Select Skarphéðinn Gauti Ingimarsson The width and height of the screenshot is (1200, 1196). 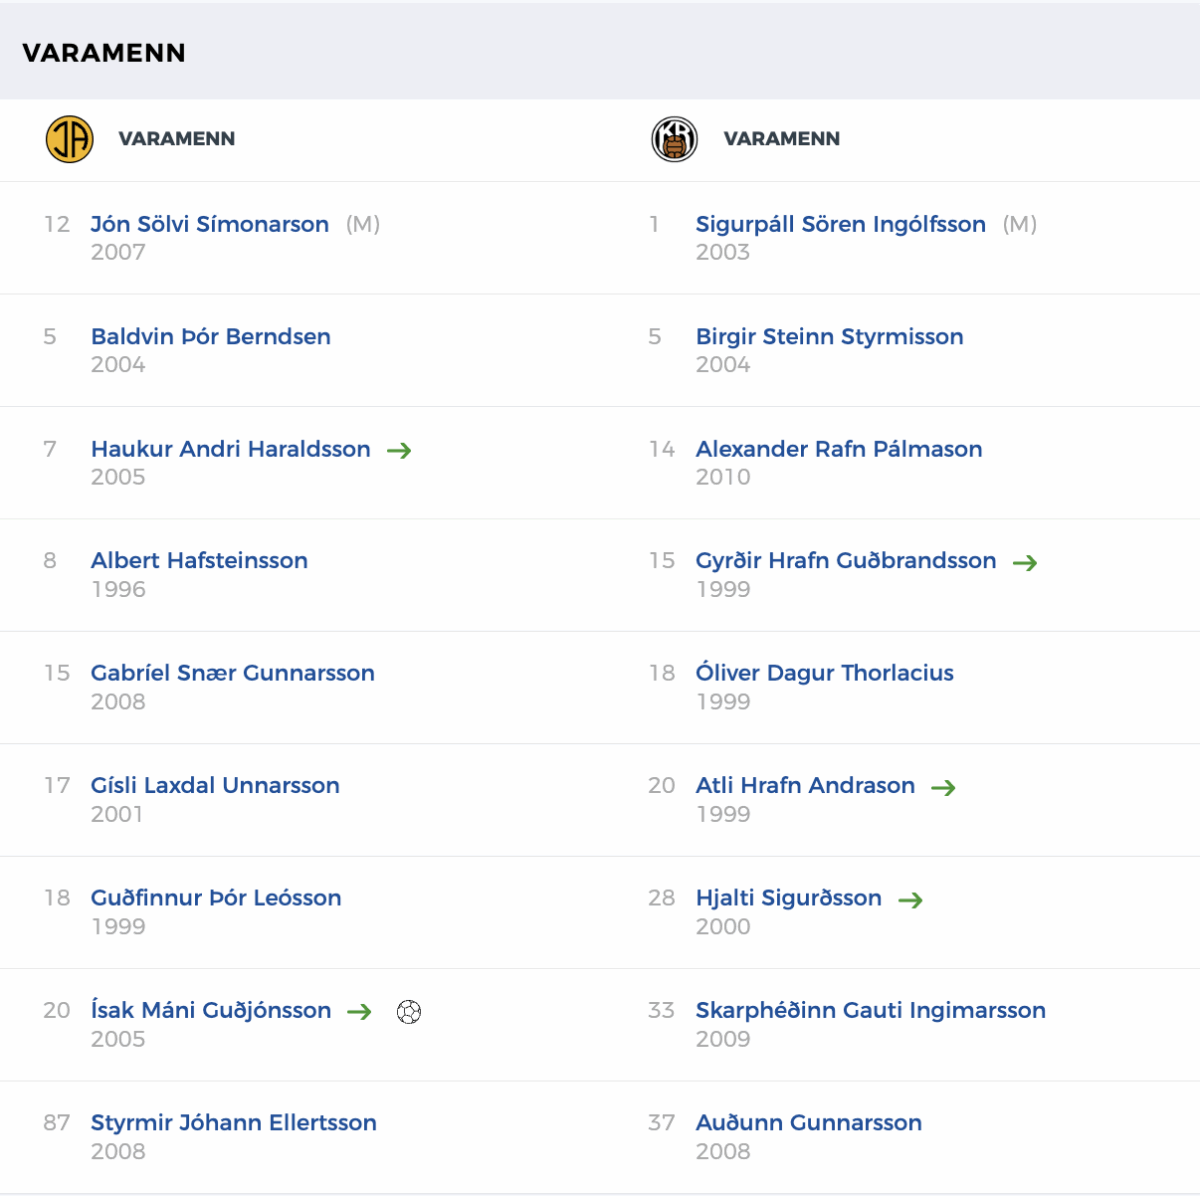click(870, 1010)
